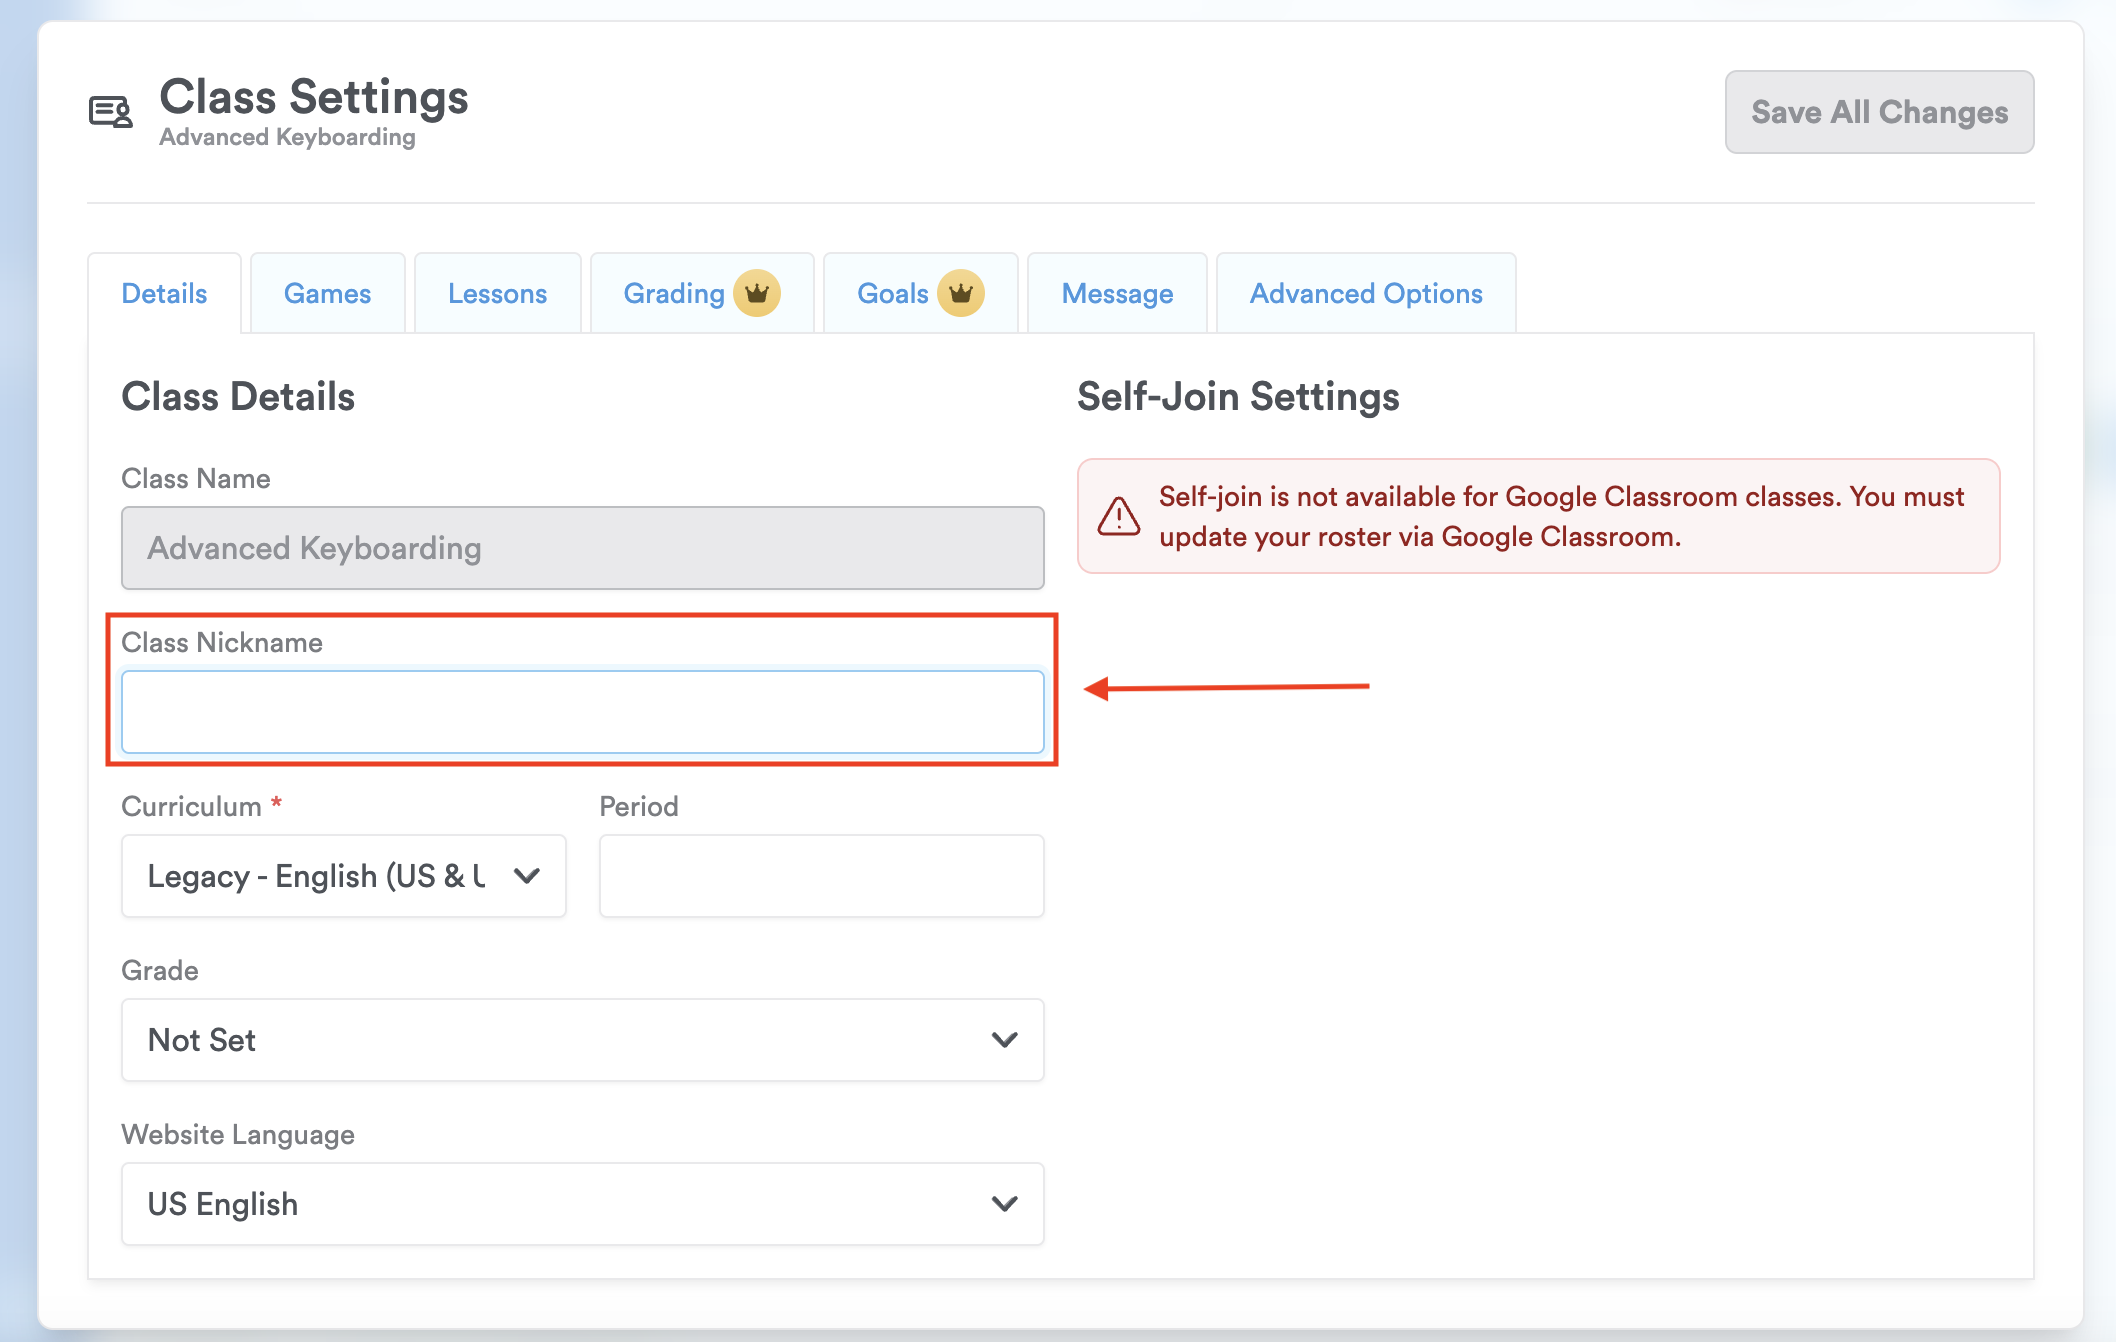Open the Lessons tab
2116x1342 pixels.
pyautogui.click(x=497, y=293)
